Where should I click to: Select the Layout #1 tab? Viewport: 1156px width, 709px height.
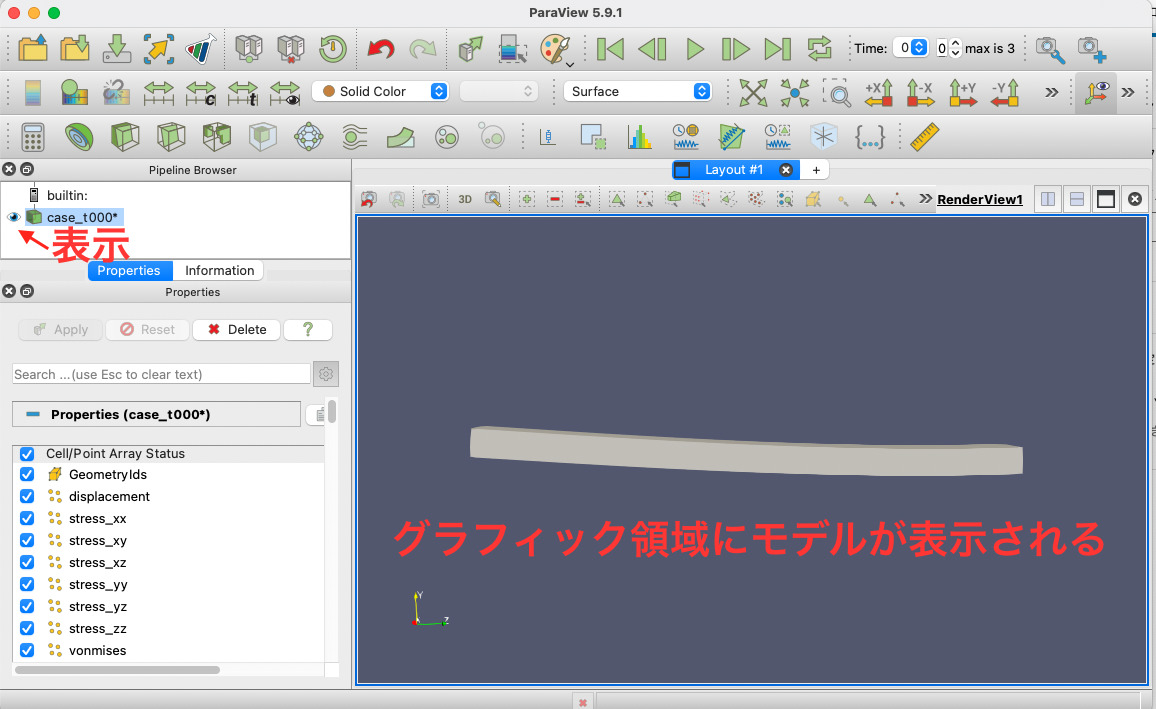(x=735, y=169)
